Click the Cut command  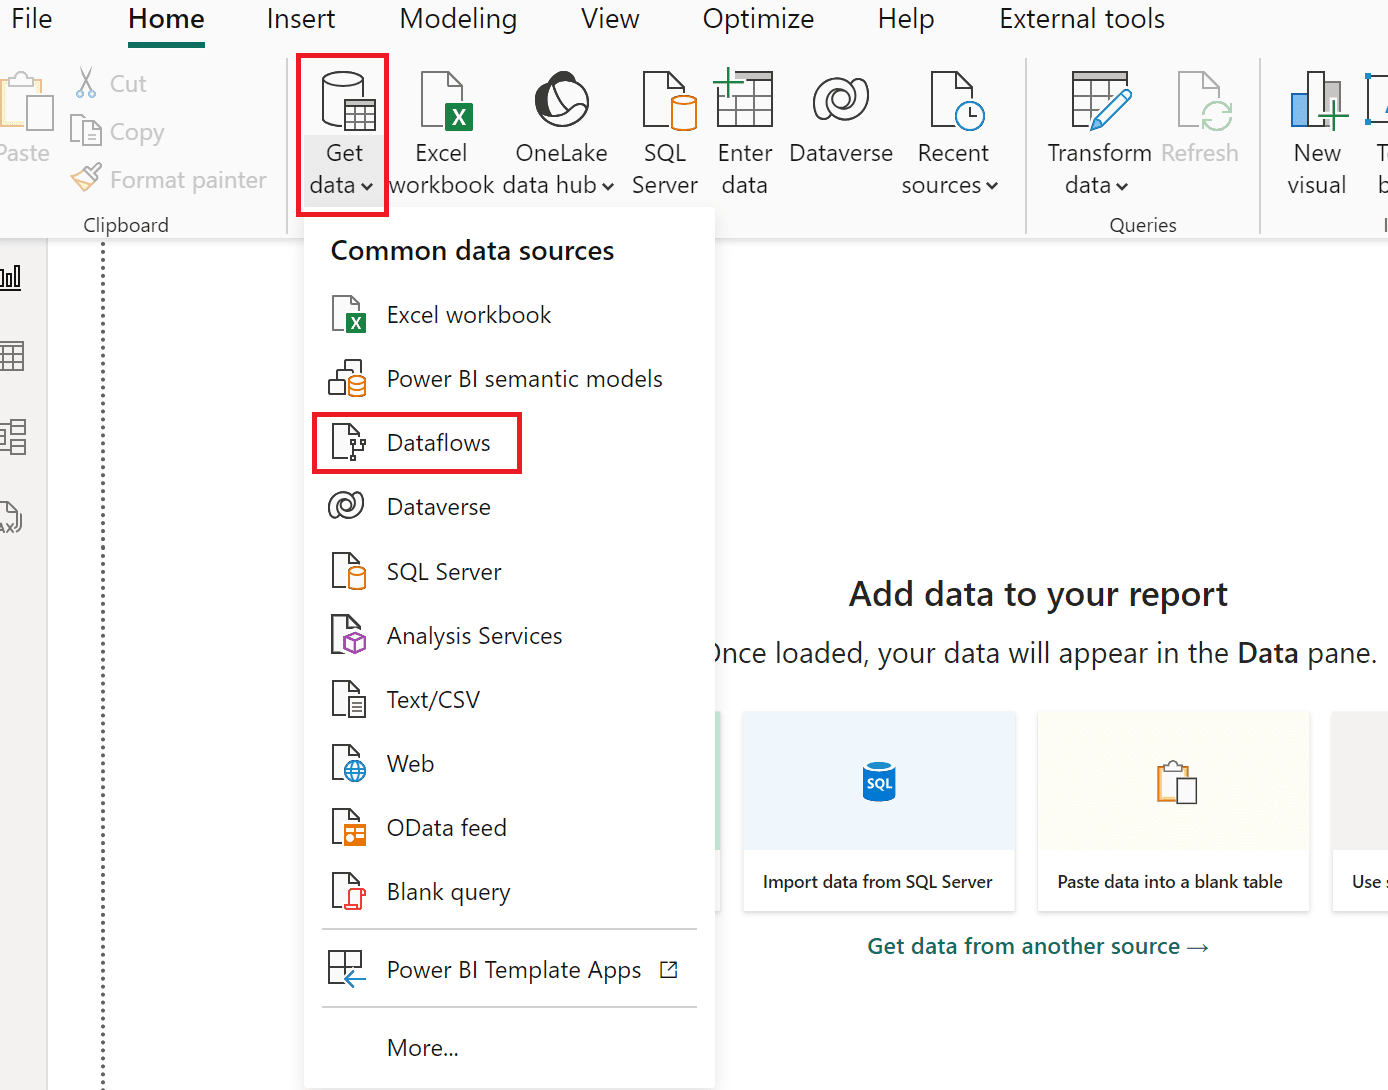coord(111,83)
